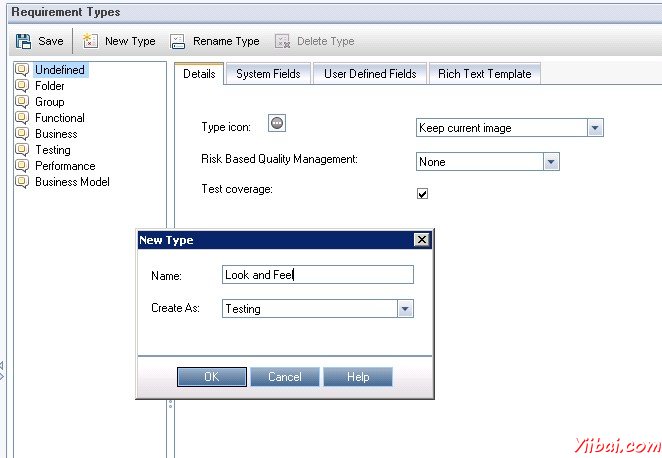The width and height of the screenshot is (662, 458).
Task: Open the Create As dropdown
Action: [x=404, y=309]
